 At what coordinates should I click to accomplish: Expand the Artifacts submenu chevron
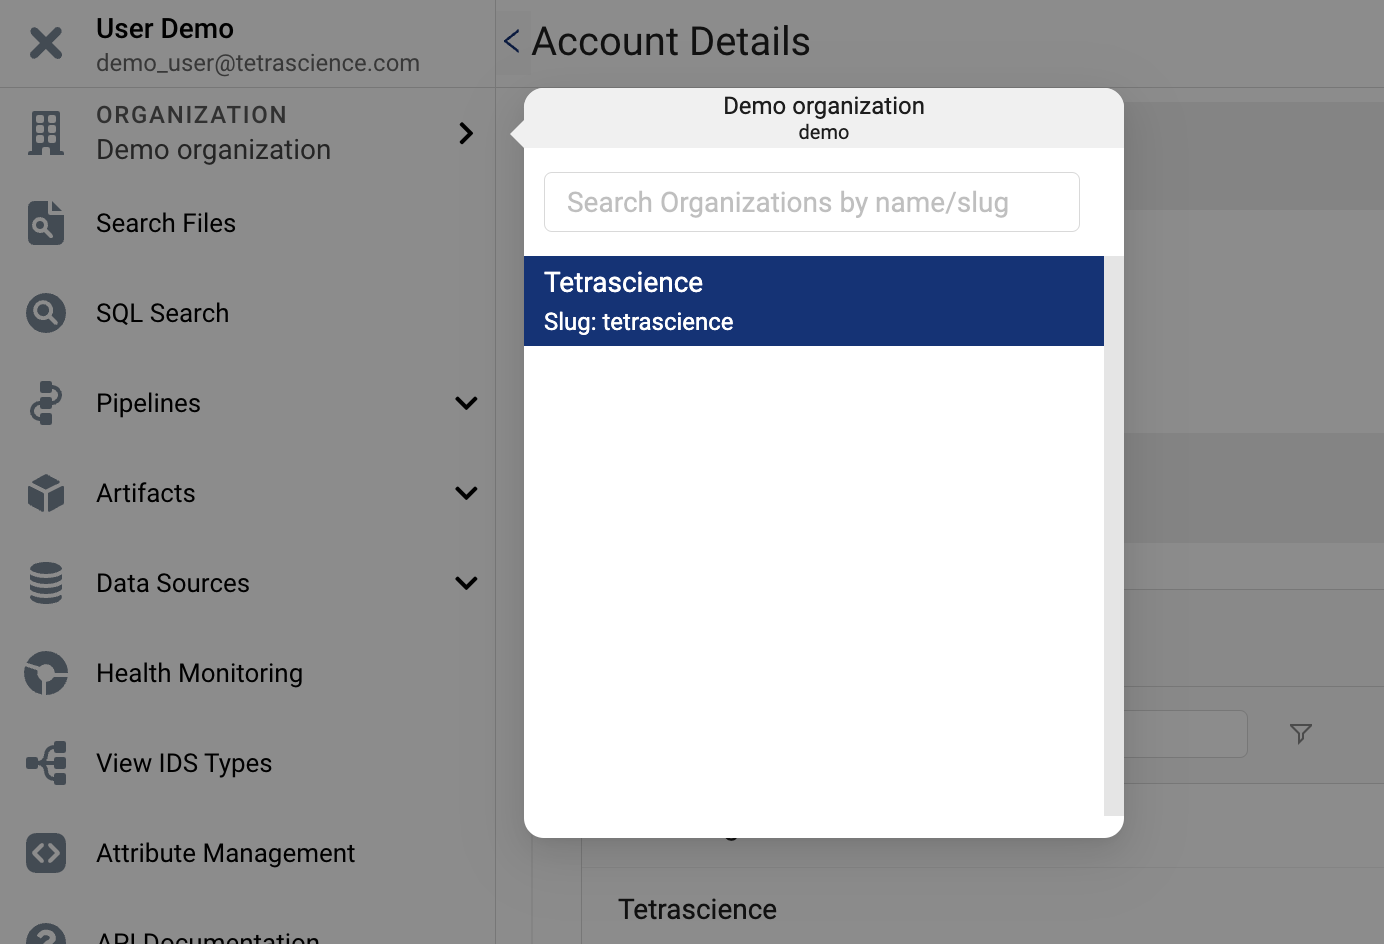(466, 493)
